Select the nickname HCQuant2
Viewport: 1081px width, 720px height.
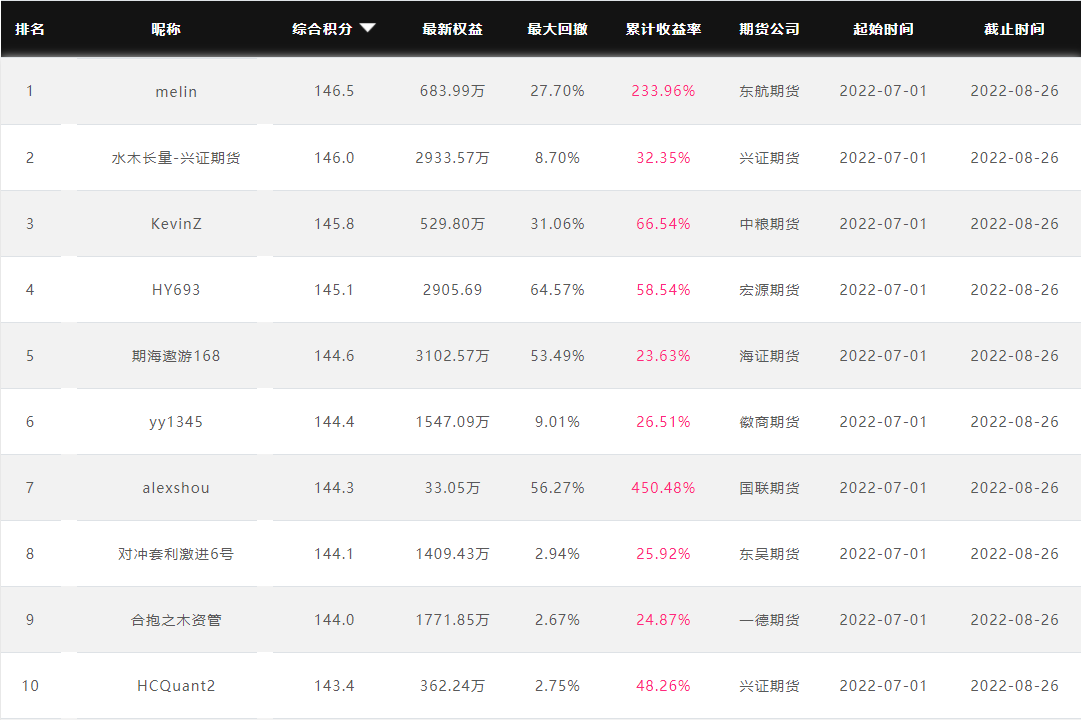coord(176,686)
